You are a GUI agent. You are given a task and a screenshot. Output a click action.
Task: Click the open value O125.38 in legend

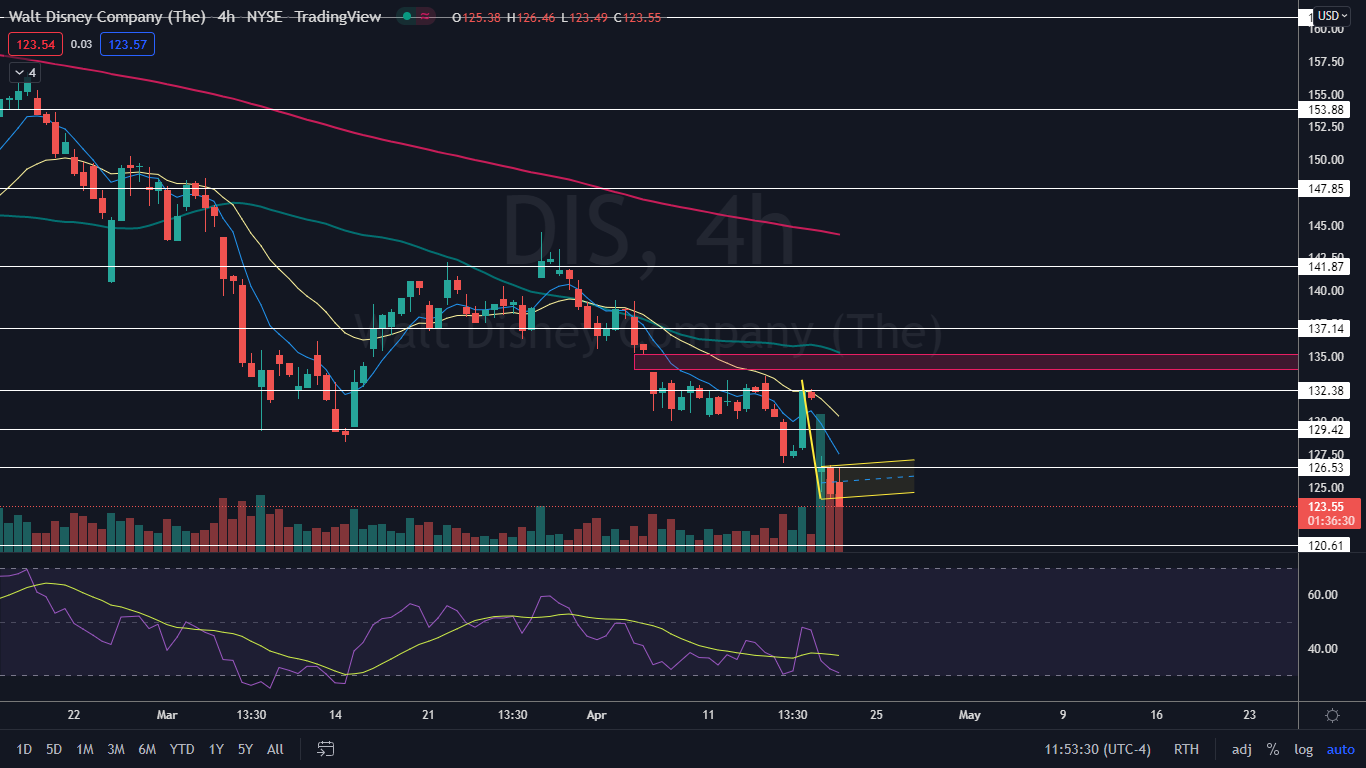pos(477,17)
